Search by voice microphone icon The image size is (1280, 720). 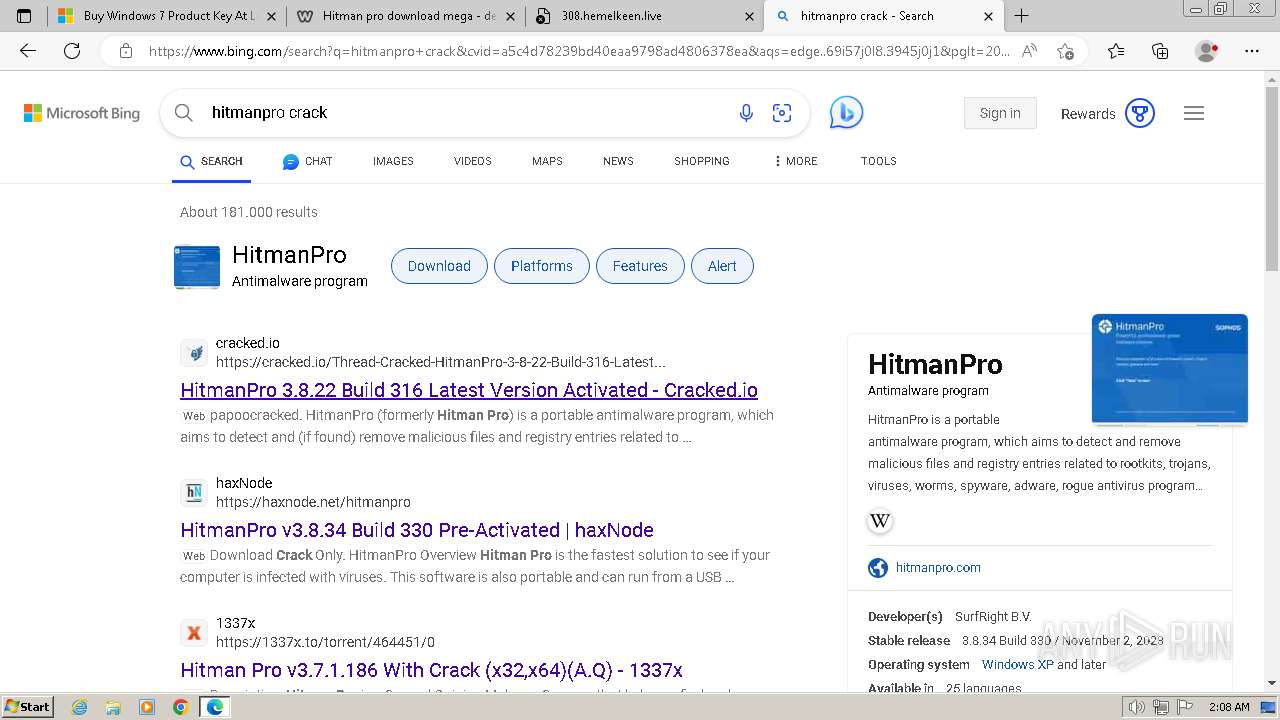[x=746, y=113]
